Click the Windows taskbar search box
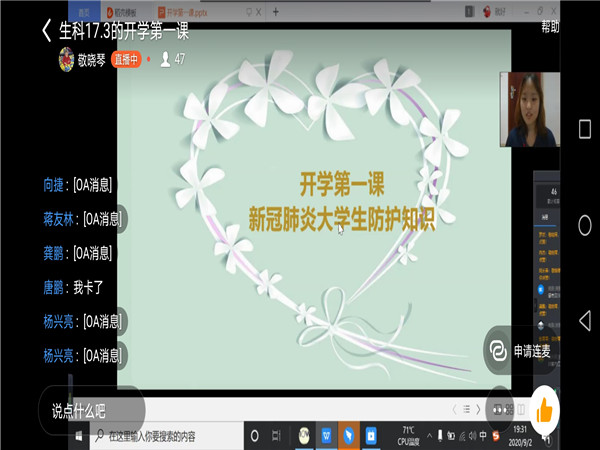600x450 pixels. [x=160, y=436]
